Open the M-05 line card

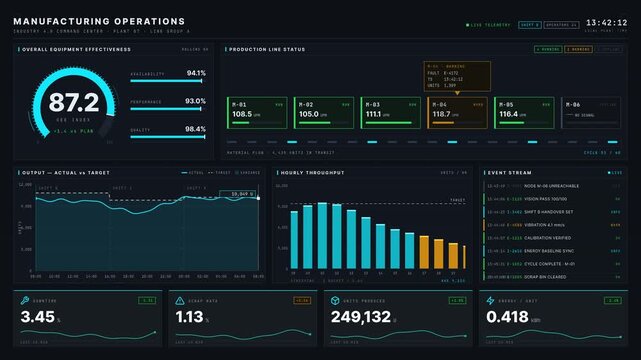524,113
